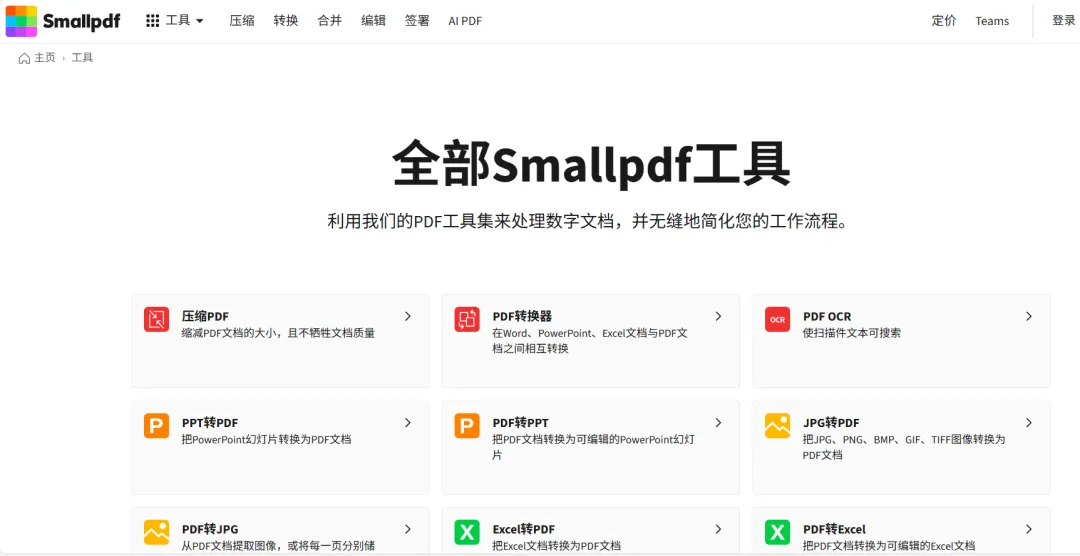Click description 把PowerPoint幻灯片转换为PDF文档
This screenshot has height=556, width=1080.
pyautogui.click(x=267, y=439)
